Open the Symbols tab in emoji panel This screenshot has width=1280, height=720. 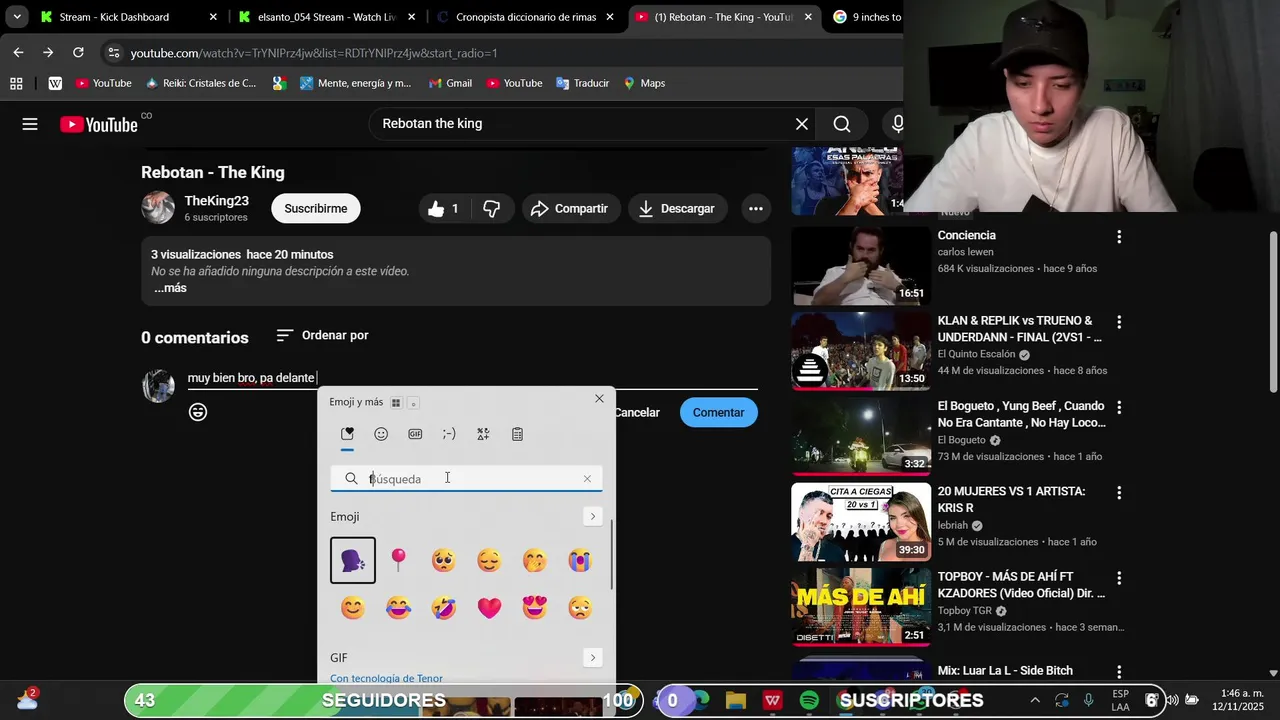(x=483, y=434)
